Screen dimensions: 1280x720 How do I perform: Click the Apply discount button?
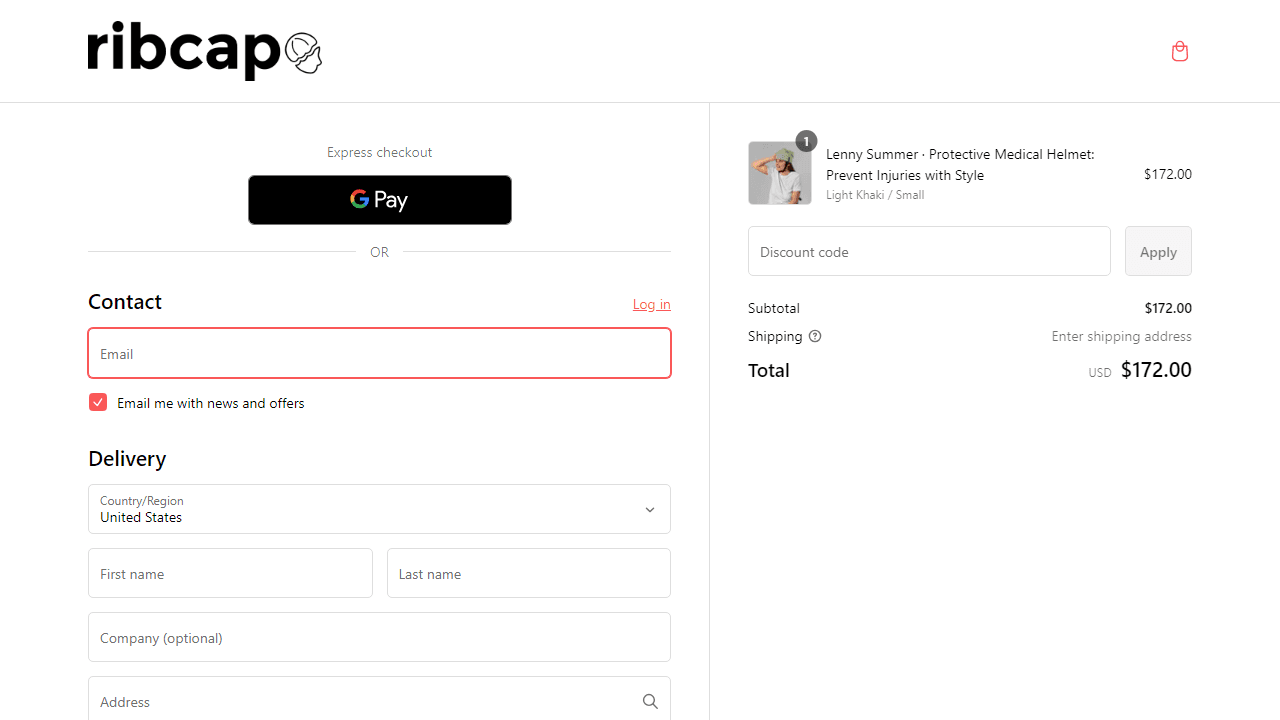[x=1158, y=251]
